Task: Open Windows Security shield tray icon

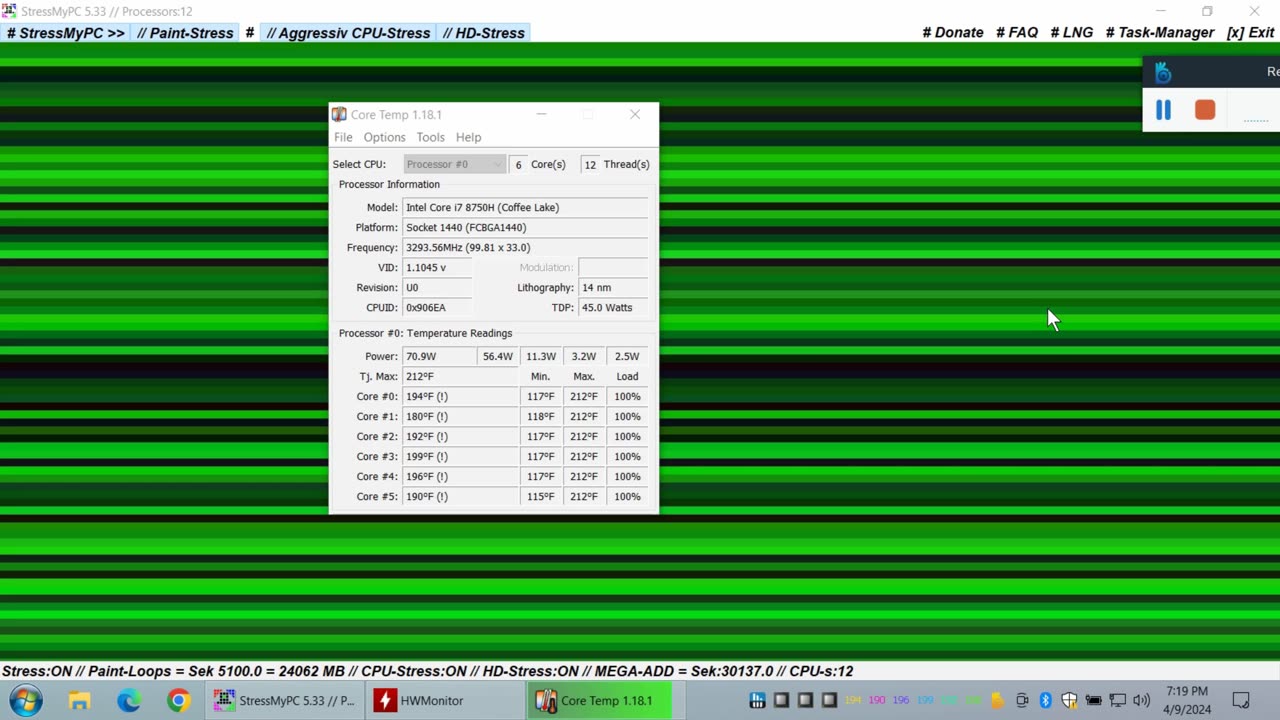Action: [x=1069, y=700]
